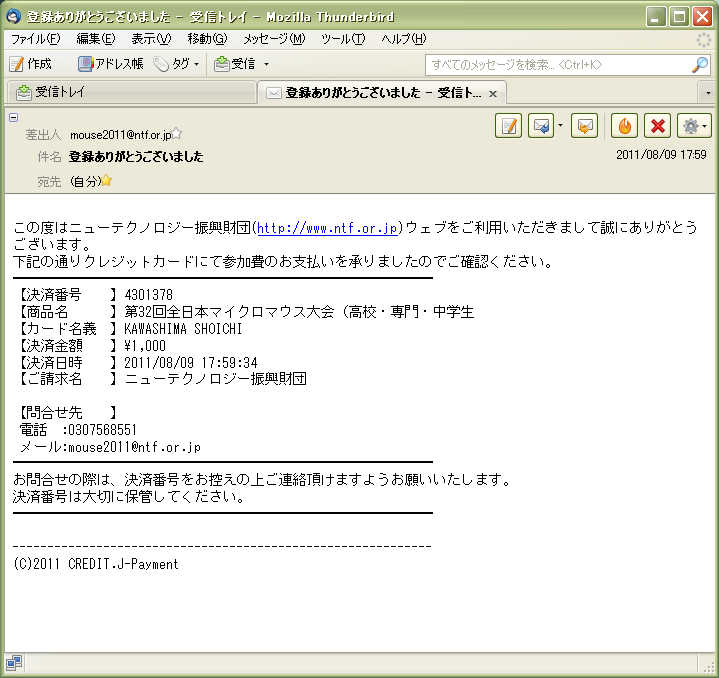The image size is (719, 678).
Task: Open the tab list dropdown
Action: pyautogui.click(x=708, y=93)
